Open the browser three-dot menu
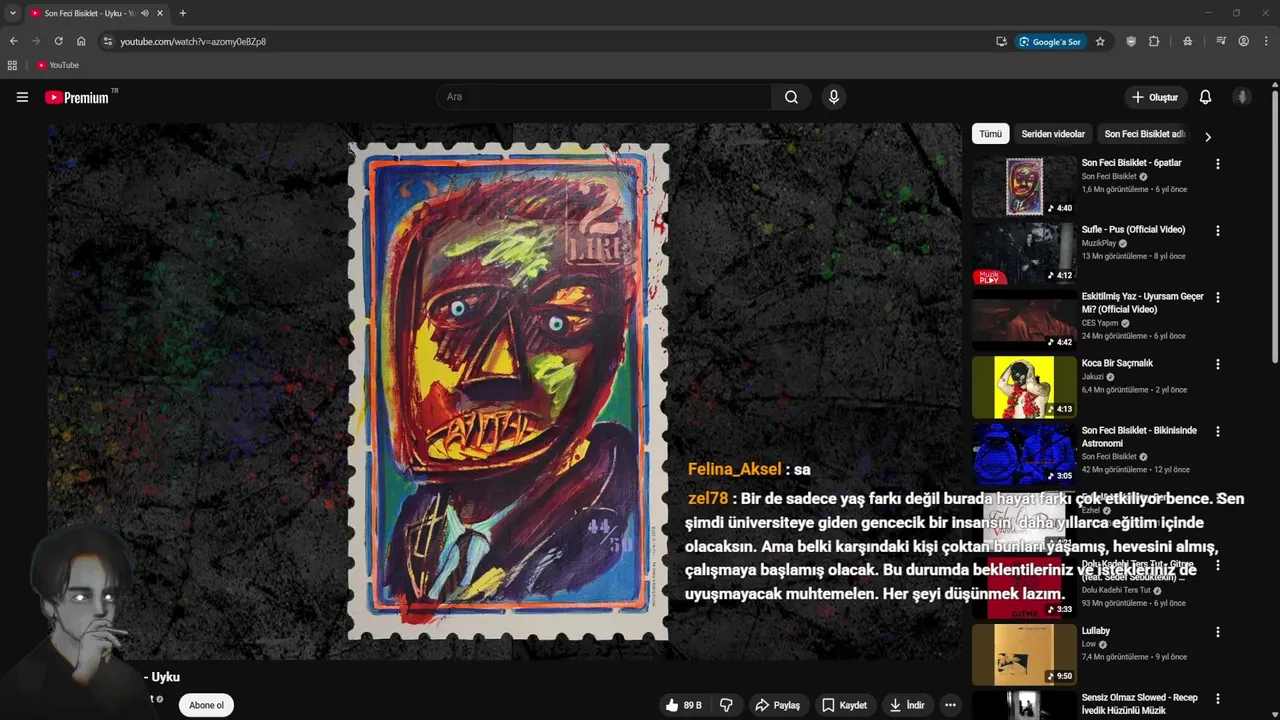 pos(1267,41)
